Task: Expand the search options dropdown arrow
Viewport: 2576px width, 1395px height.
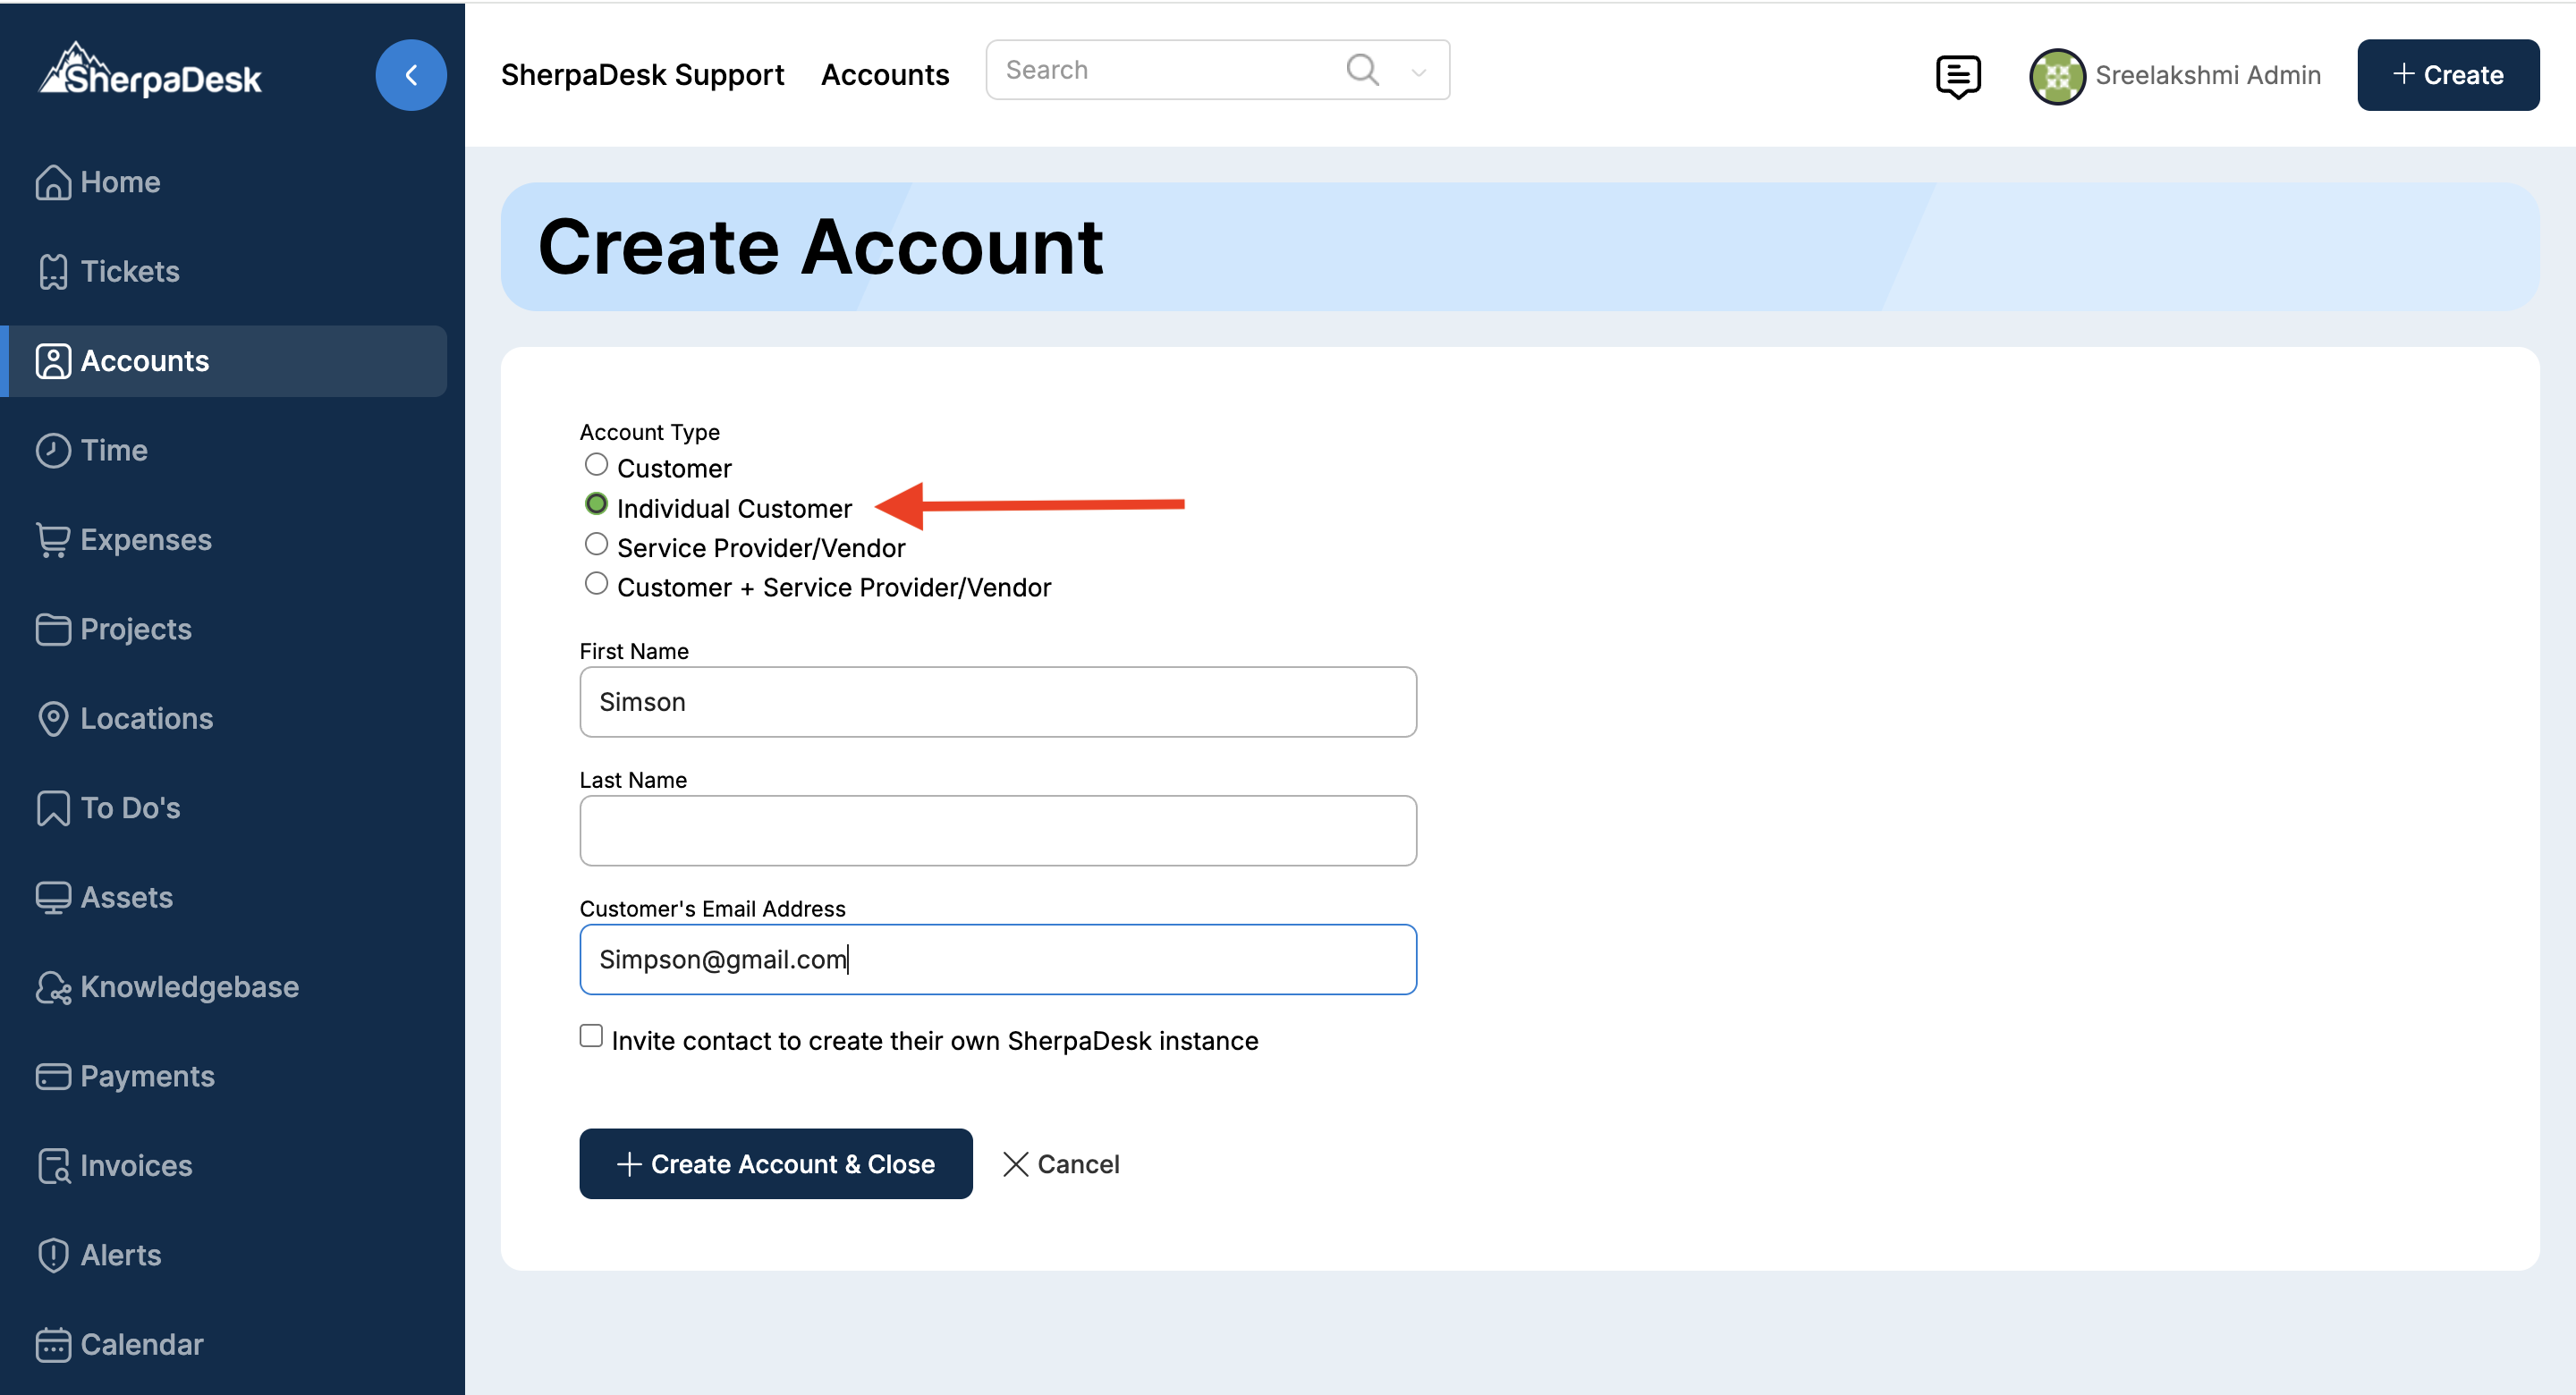Action: (1418, 72)
